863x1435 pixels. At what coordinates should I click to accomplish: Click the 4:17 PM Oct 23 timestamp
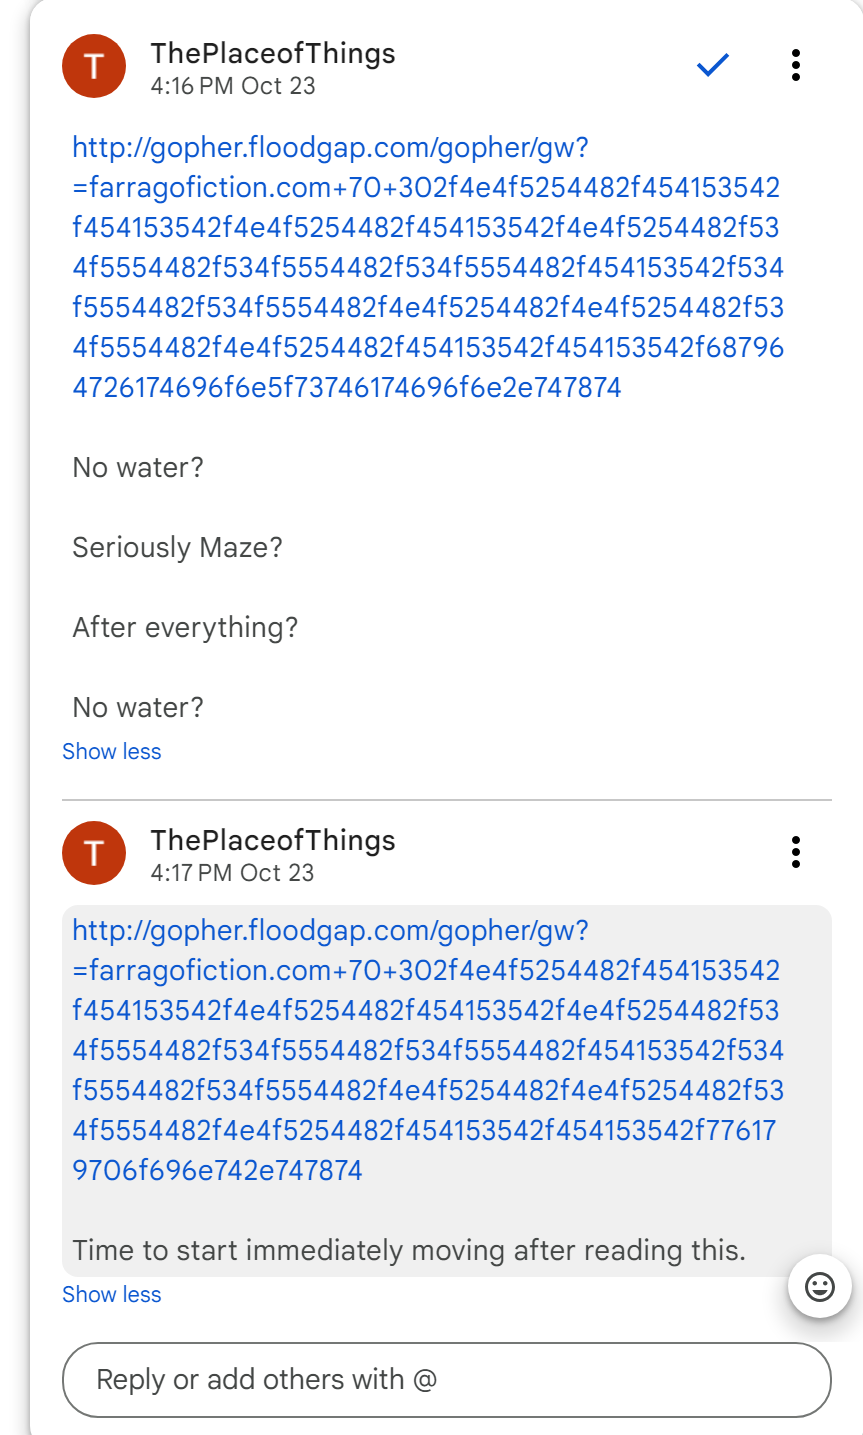(x=232, y=873)
